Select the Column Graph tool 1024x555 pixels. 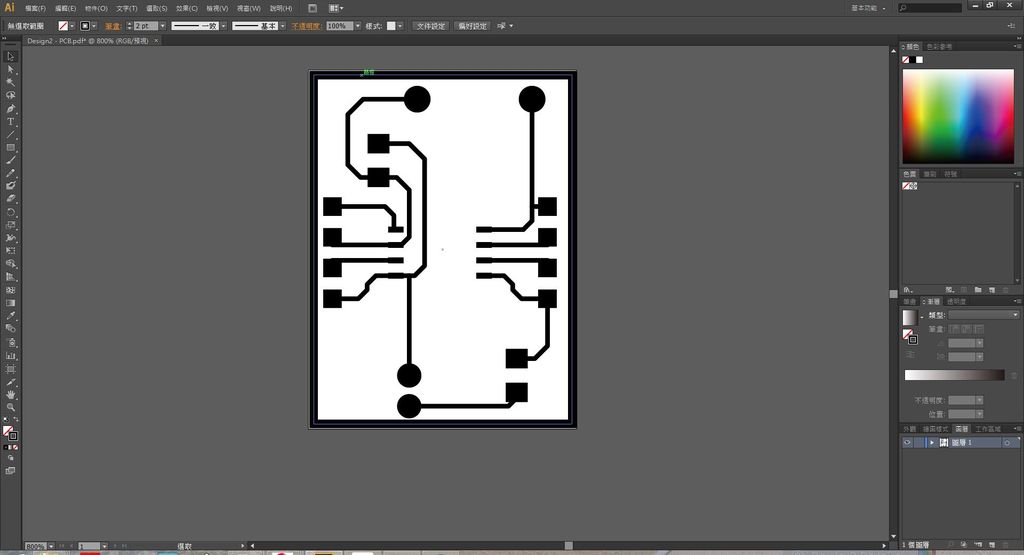(10, 356)
